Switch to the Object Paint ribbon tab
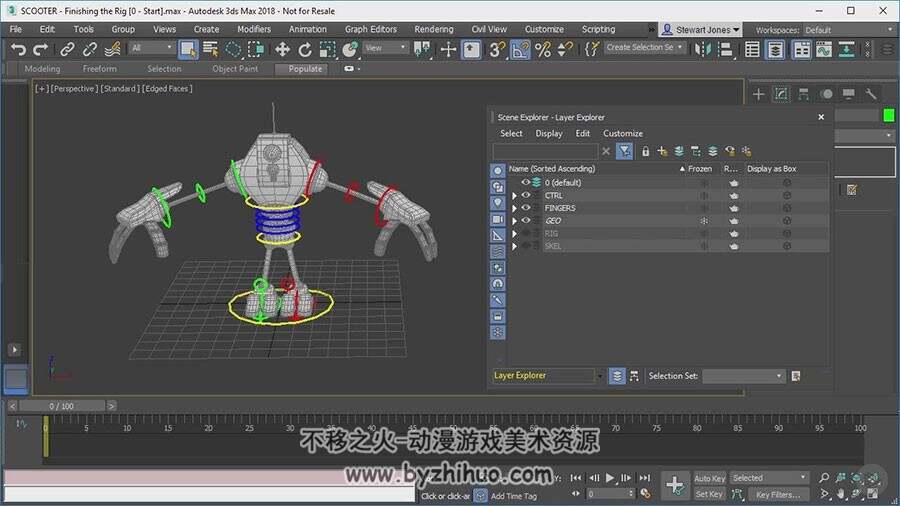This screenshot has height=506, width=900. click(x=235, y=69)
